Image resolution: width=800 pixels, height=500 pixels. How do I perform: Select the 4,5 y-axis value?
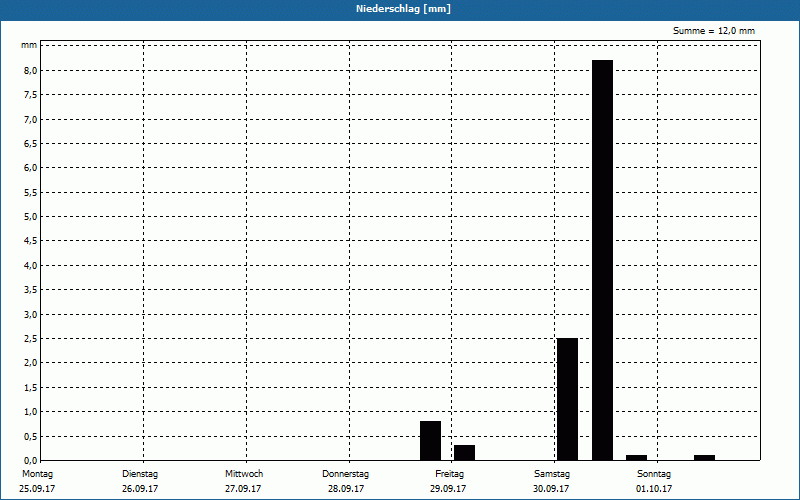(31, 241)
